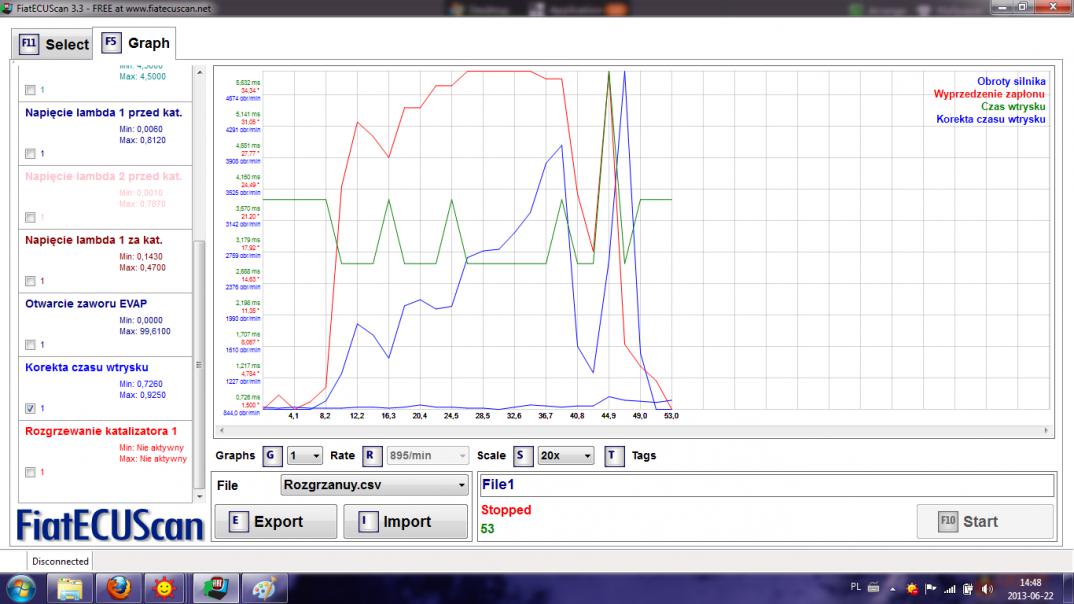Click the FiatECUScan taskbar icon
Screen dimensions: 1074x604
(214, 589)
